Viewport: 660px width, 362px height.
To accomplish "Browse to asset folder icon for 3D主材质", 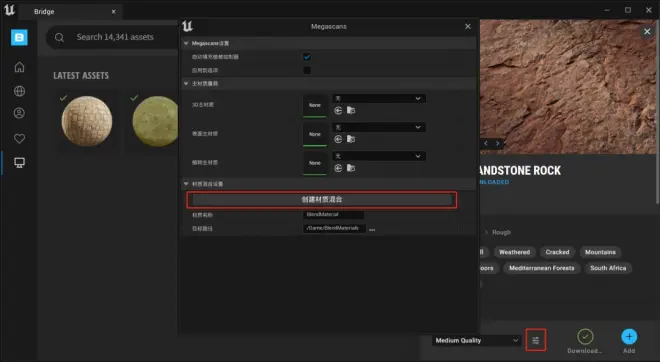I will (351, 110).
